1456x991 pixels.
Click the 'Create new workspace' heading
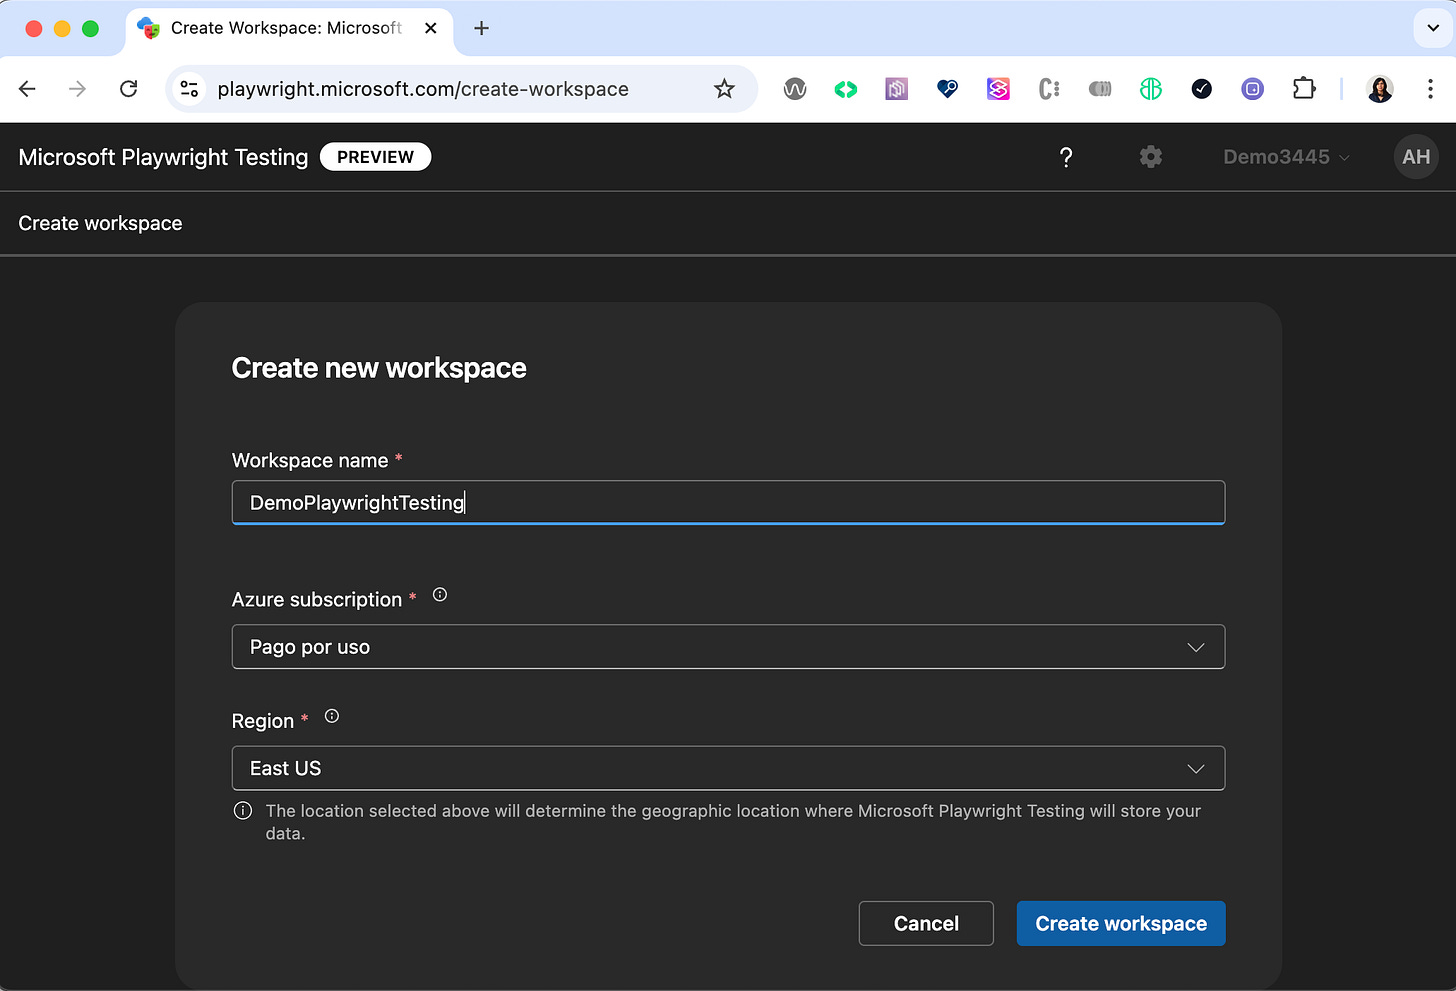pos(379,368)
